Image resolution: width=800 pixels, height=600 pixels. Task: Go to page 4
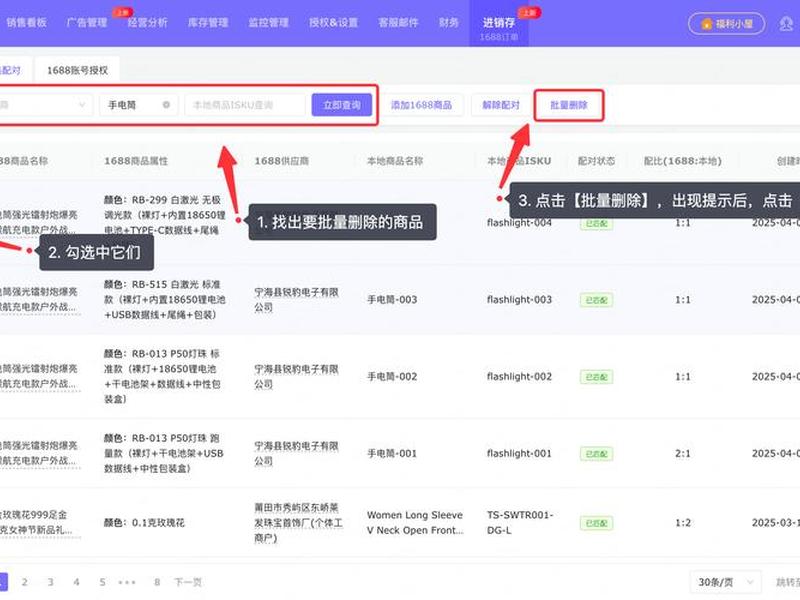click(x=76, y=582)
